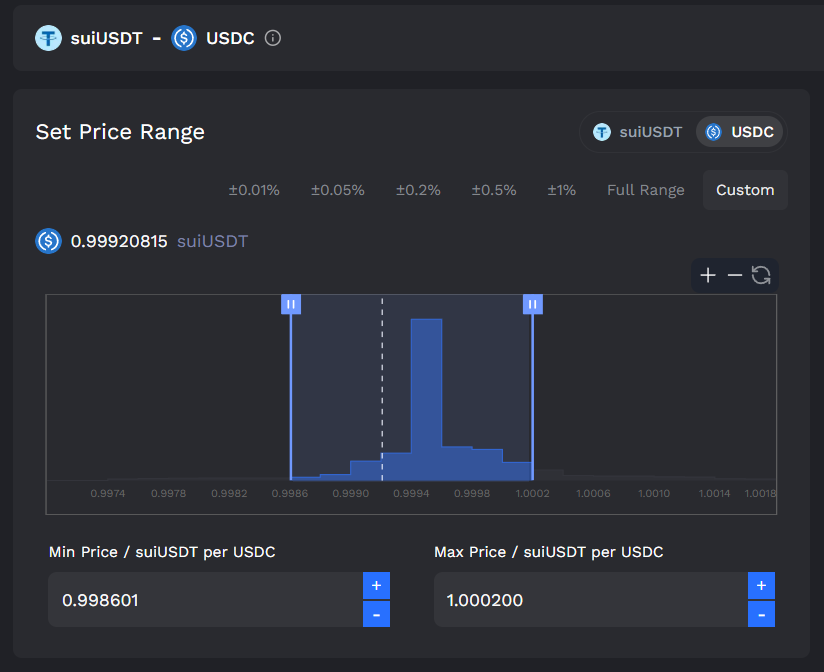Click the Max Price input field
Image resolution: width=824 pixels, height=672 pixels.
tap(591, 599)
